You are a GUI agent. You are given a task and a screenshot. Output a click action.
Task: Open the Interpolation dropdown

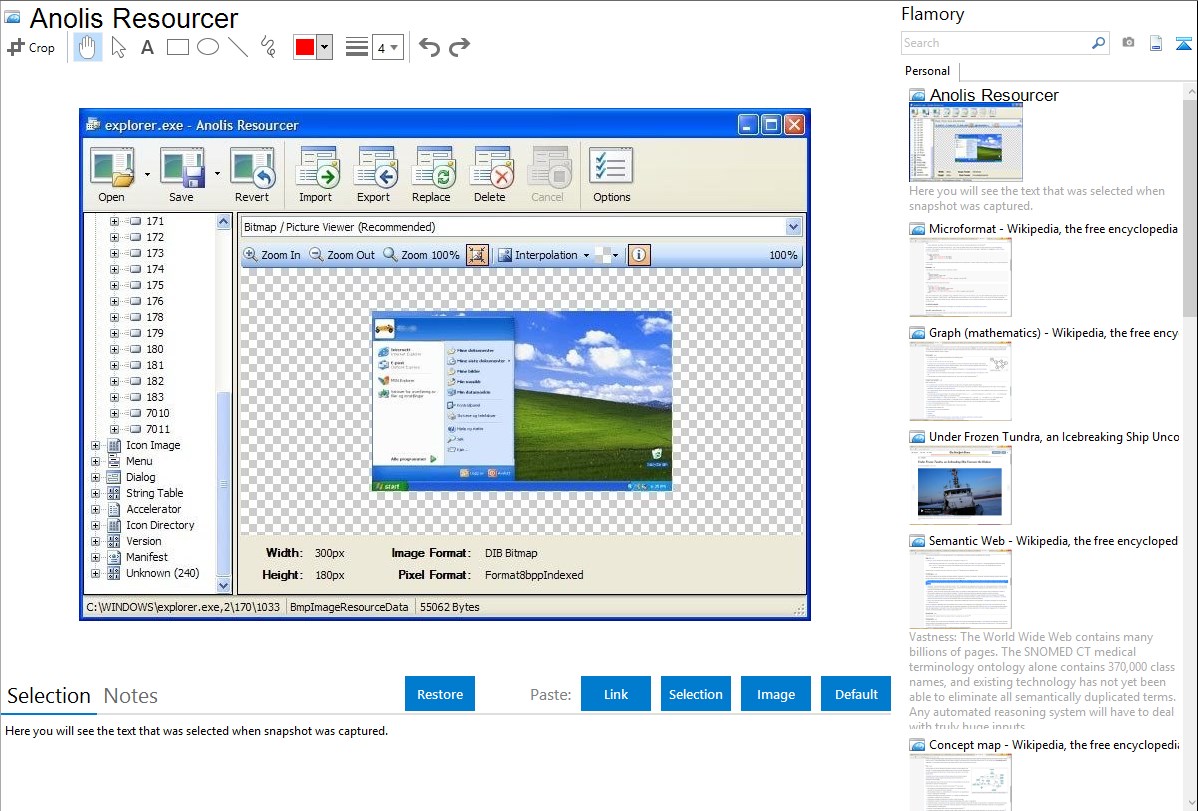click(544, 255)
